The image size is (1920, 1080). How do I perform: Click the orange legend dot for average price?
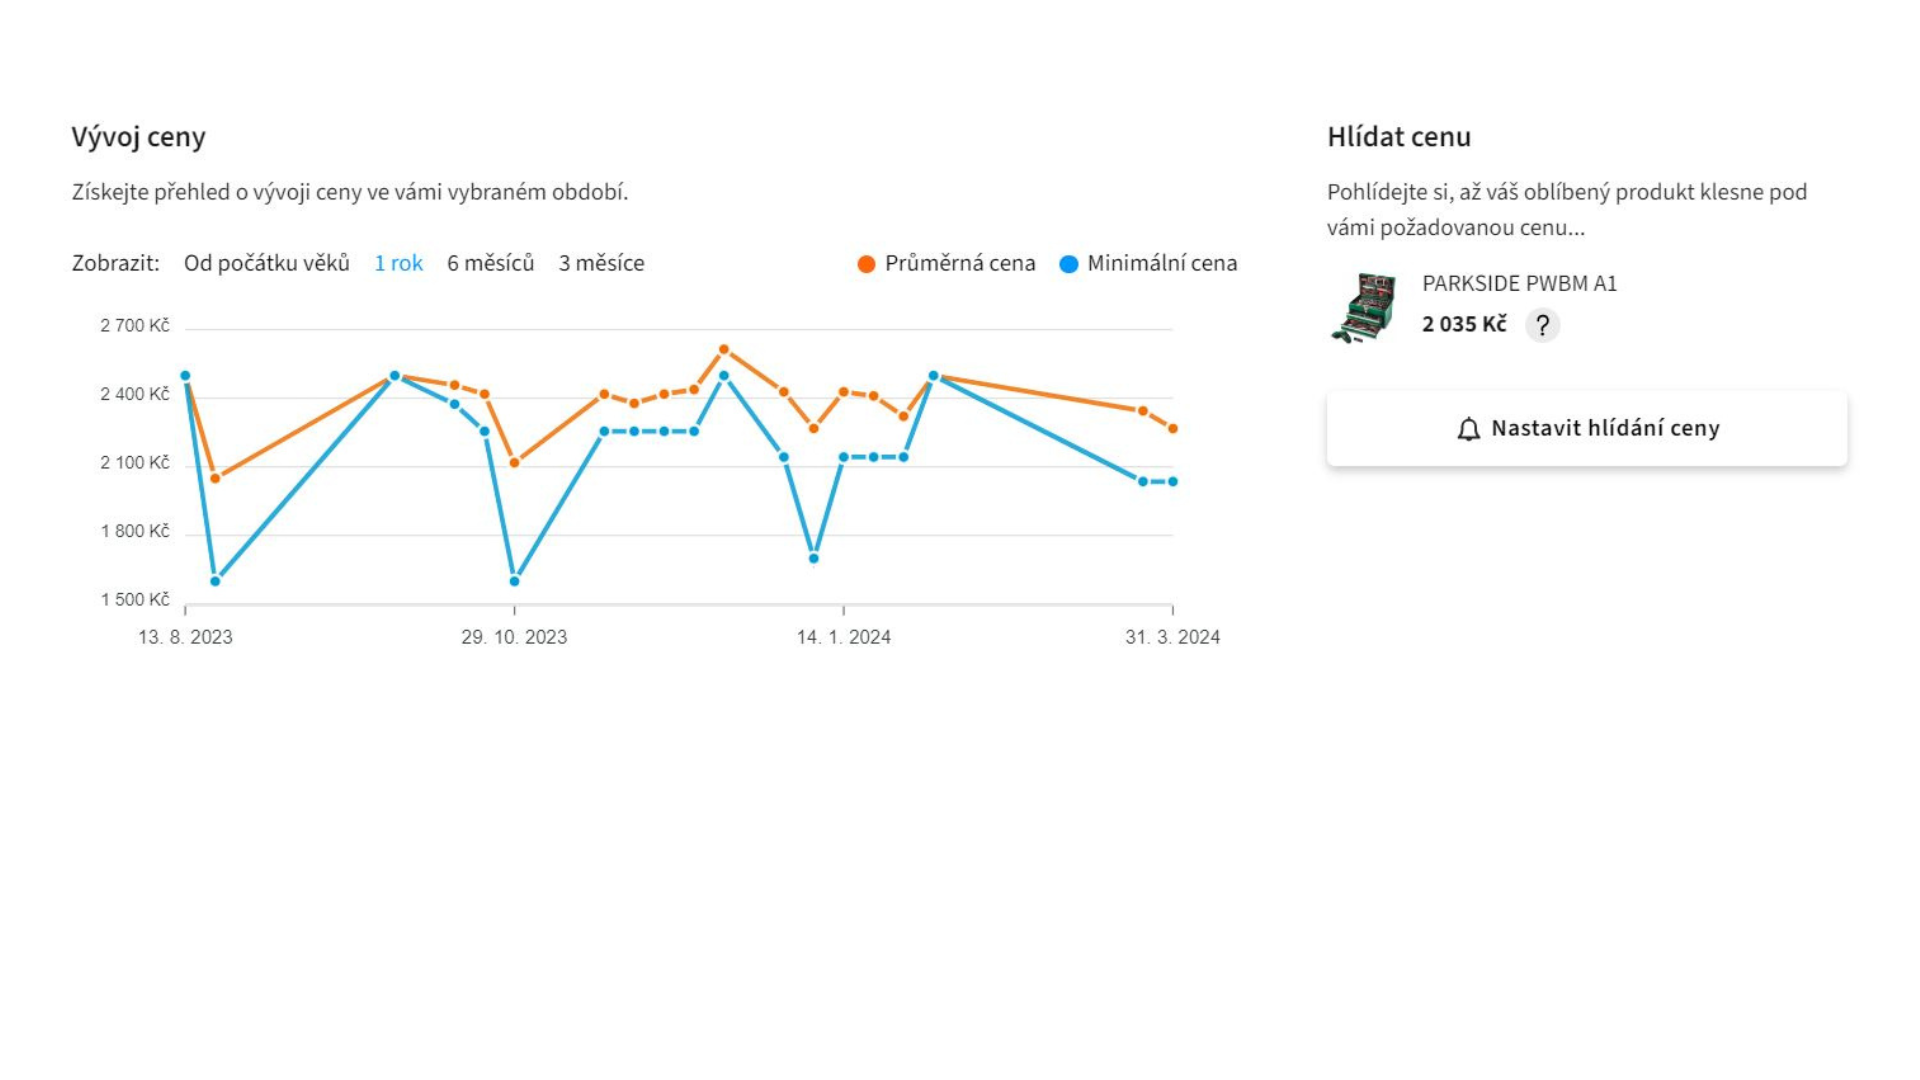pos(866,264)
